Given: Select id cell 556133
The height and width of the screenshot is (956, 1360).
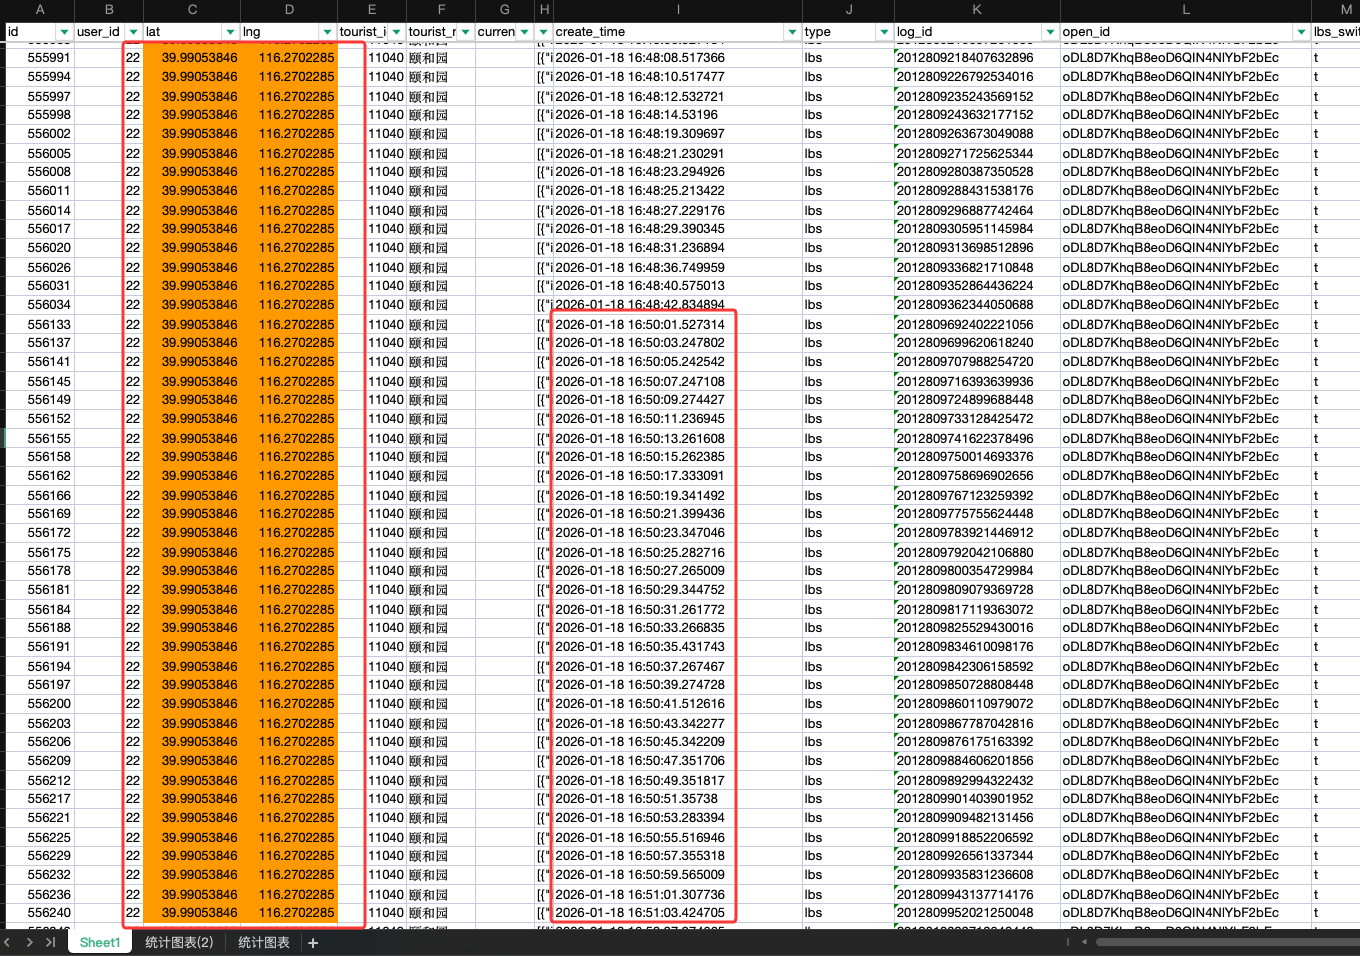Looking at the screenshot, I should [x=40, y=325].
